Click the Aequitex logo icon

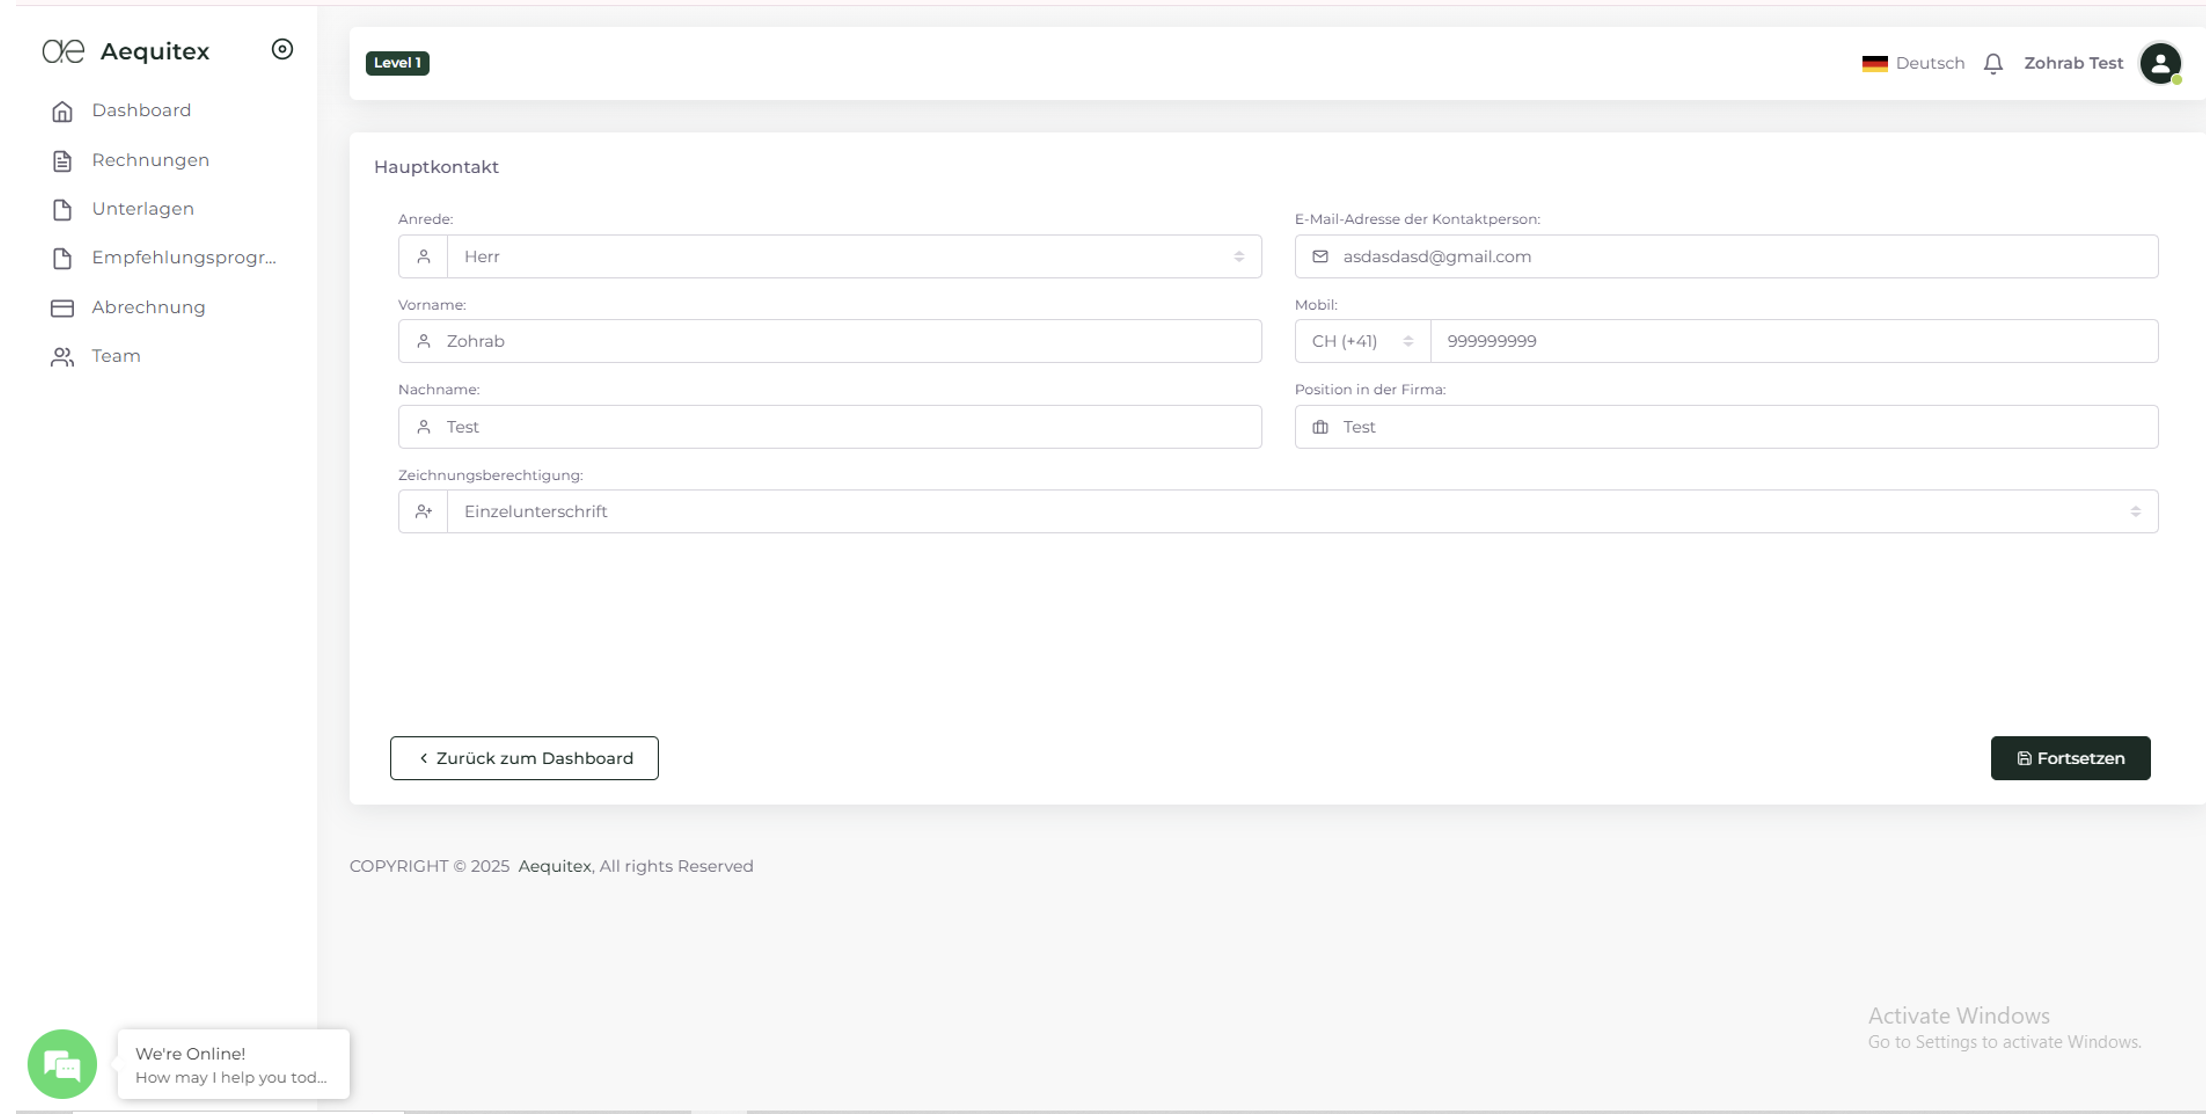pos(63,51)
